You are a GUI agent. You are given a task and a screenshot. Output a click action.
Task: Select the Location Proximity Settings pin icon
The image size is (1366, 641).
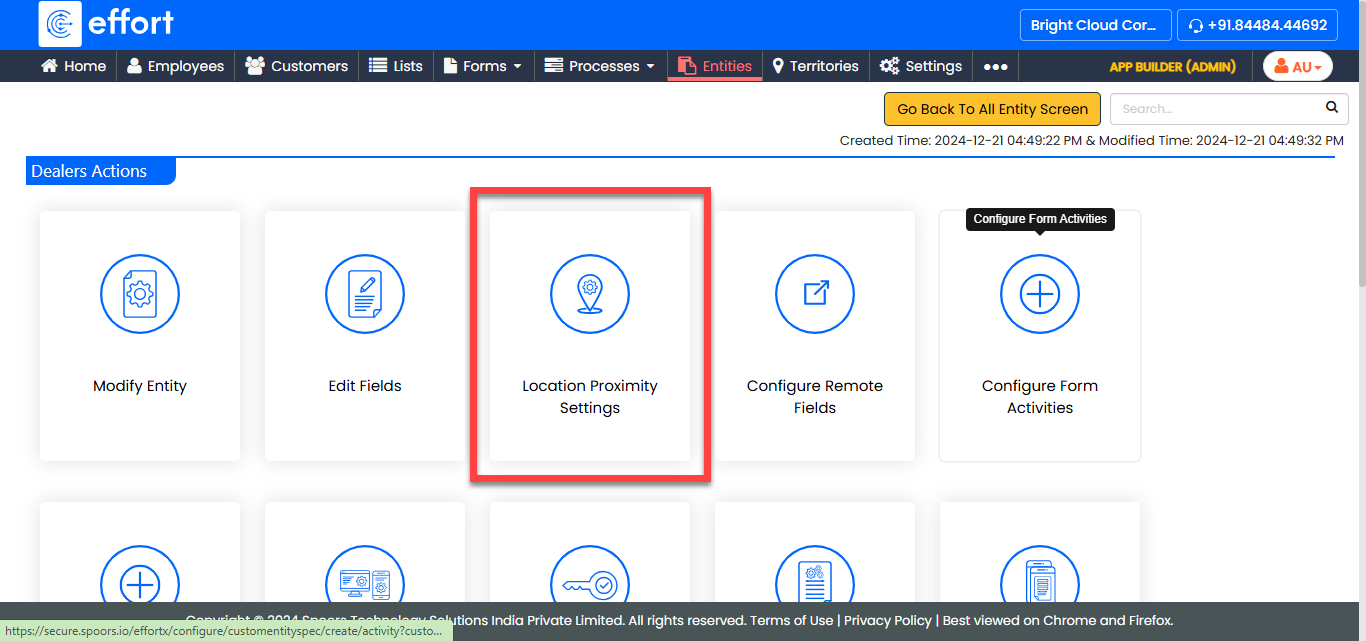[x=590, y=294]
